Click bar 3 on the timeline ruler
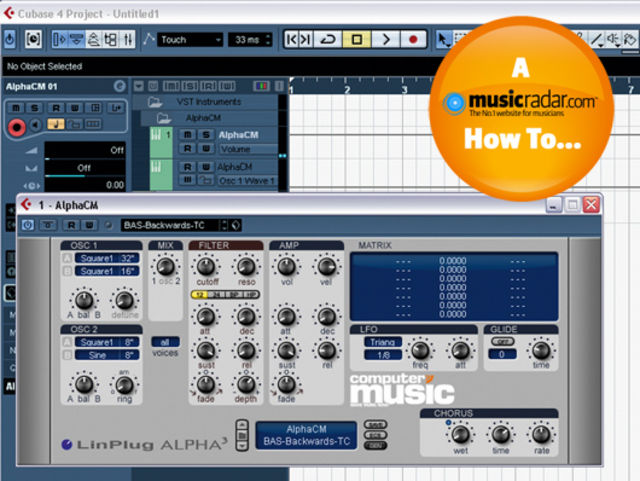The width and height of the screenshot is (640, 481). pos(404,89)
